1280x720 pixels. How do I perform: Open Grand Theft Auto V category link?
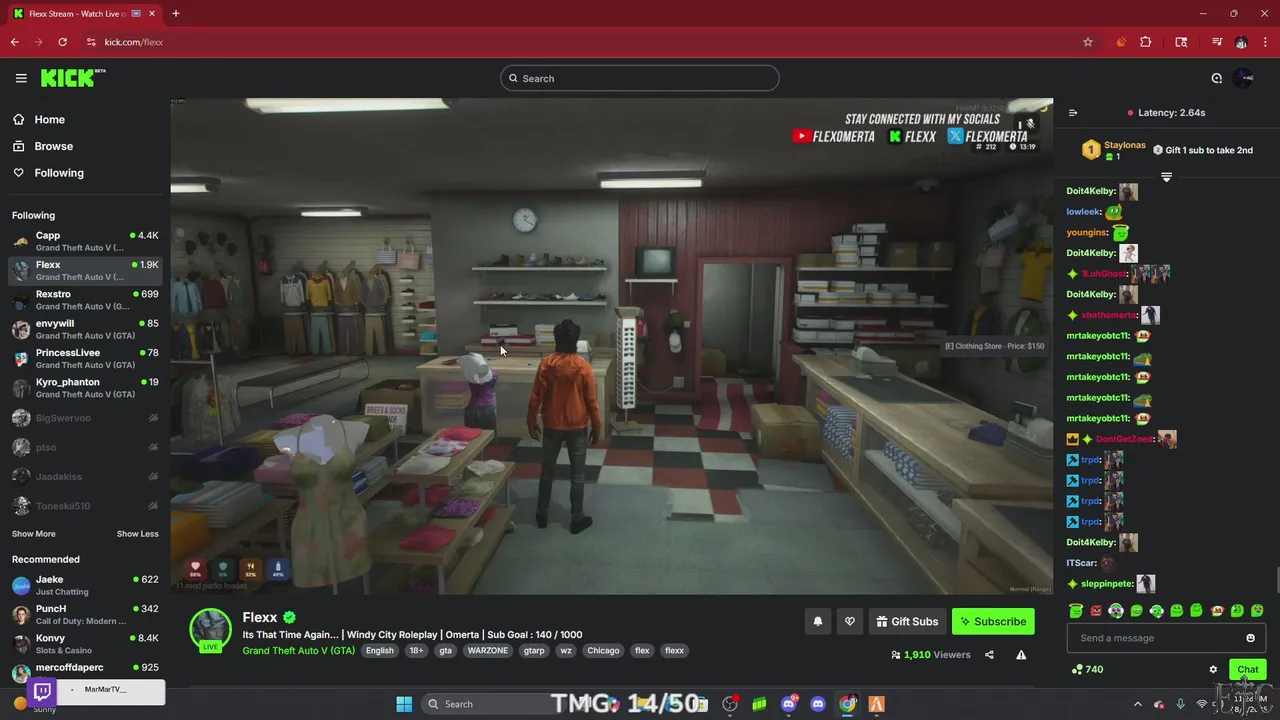click(298, 651)
